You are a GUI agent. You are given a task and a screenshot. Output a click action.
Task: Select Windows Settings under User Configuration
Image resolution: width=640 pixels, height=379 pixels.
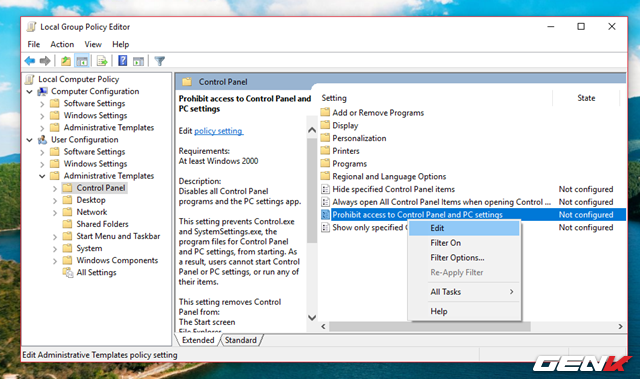click(96, 164)
